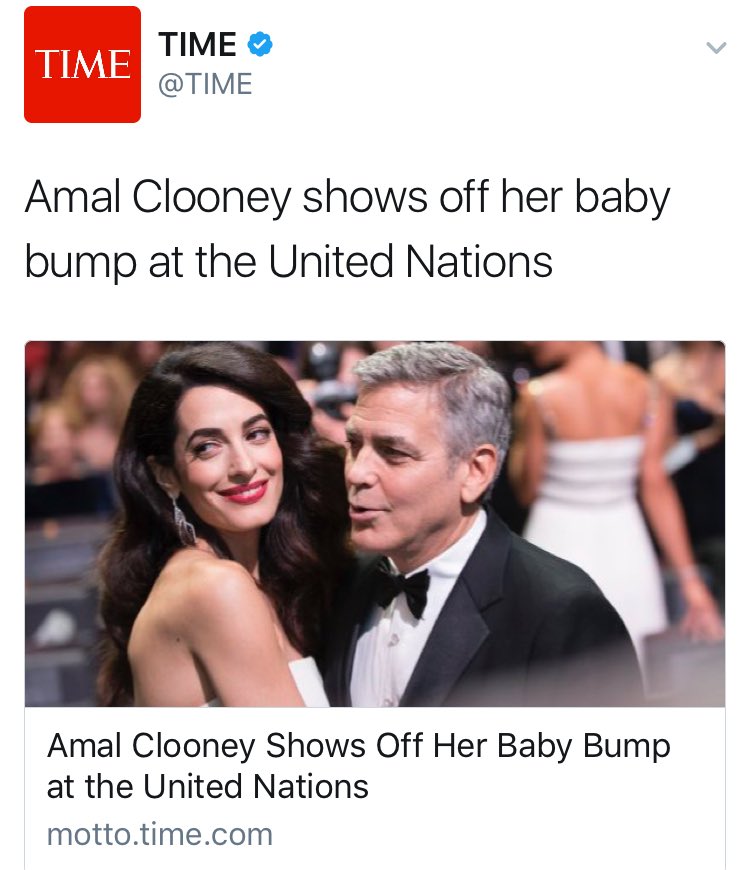This screenshot has width=750, height=870.
Task: Open the red TIME profile avatar
Action: tap(82, 64)
